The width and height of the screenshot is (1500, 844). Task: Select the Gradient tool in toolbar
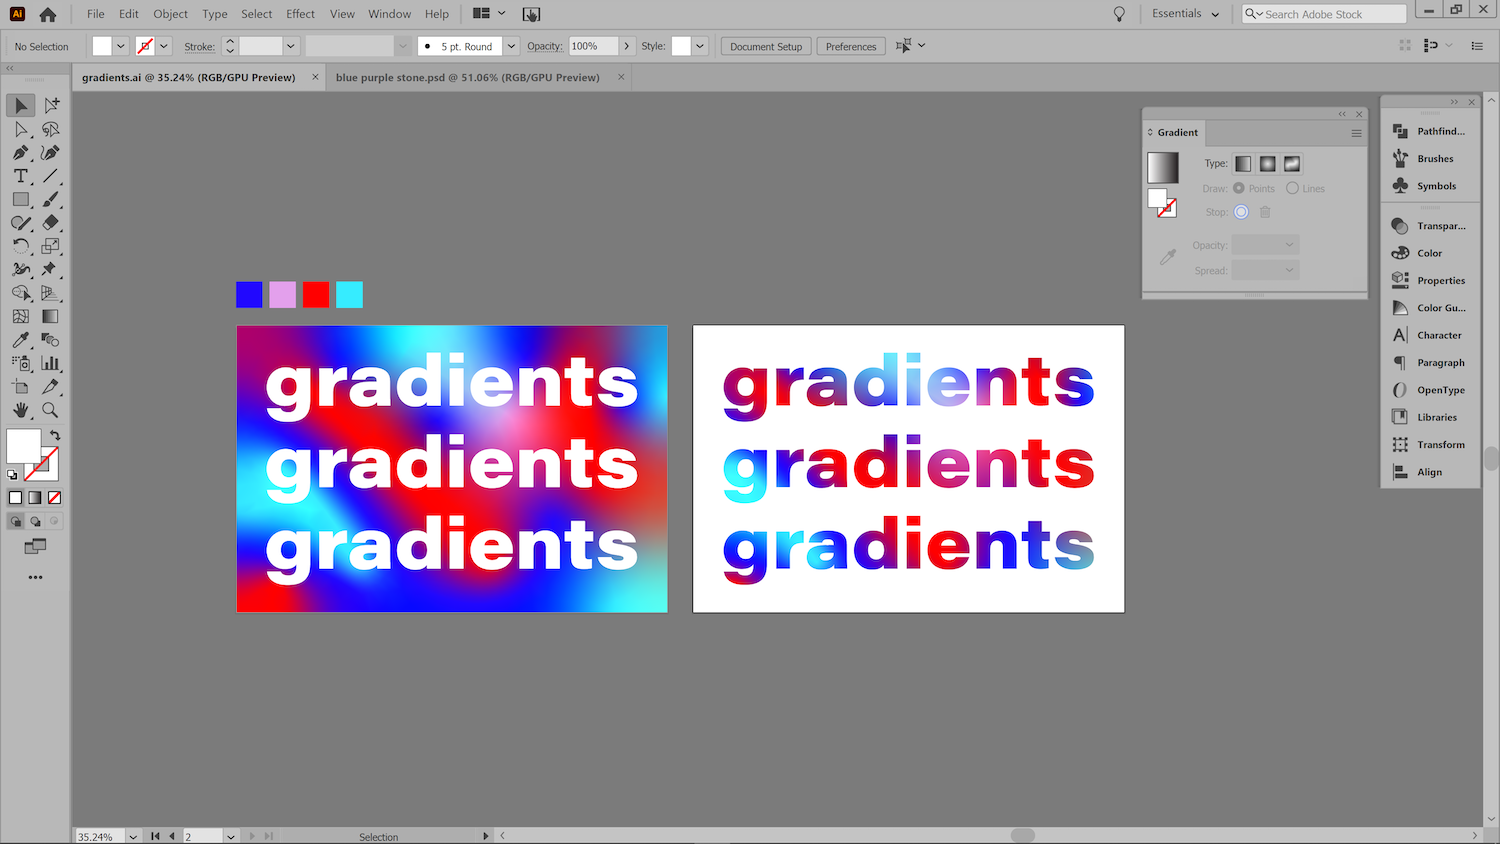51,316
